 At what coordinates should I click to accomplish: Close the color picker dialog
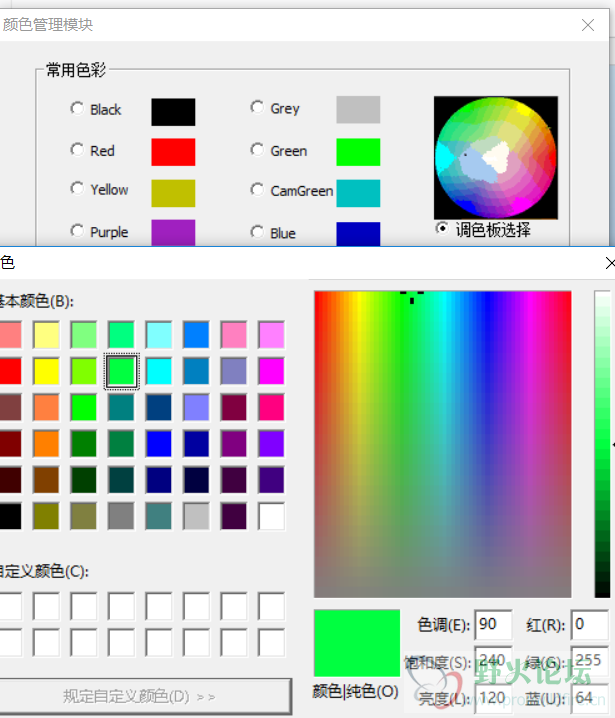[x=610, y=263]
